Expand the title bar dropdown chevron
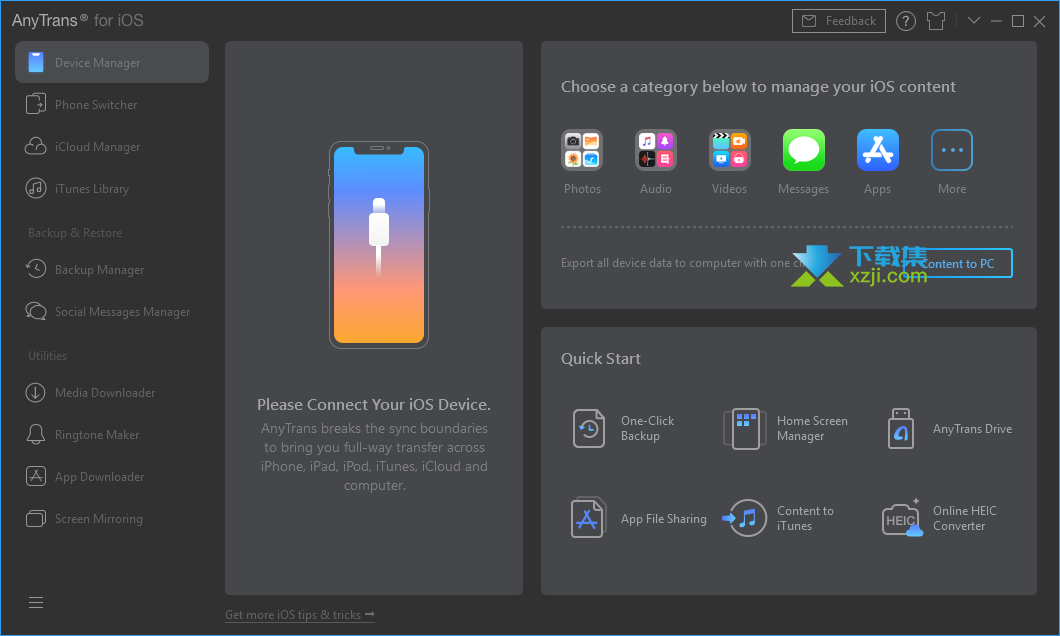This screenshot has width=1060, height=636. (x=973, y=20)
